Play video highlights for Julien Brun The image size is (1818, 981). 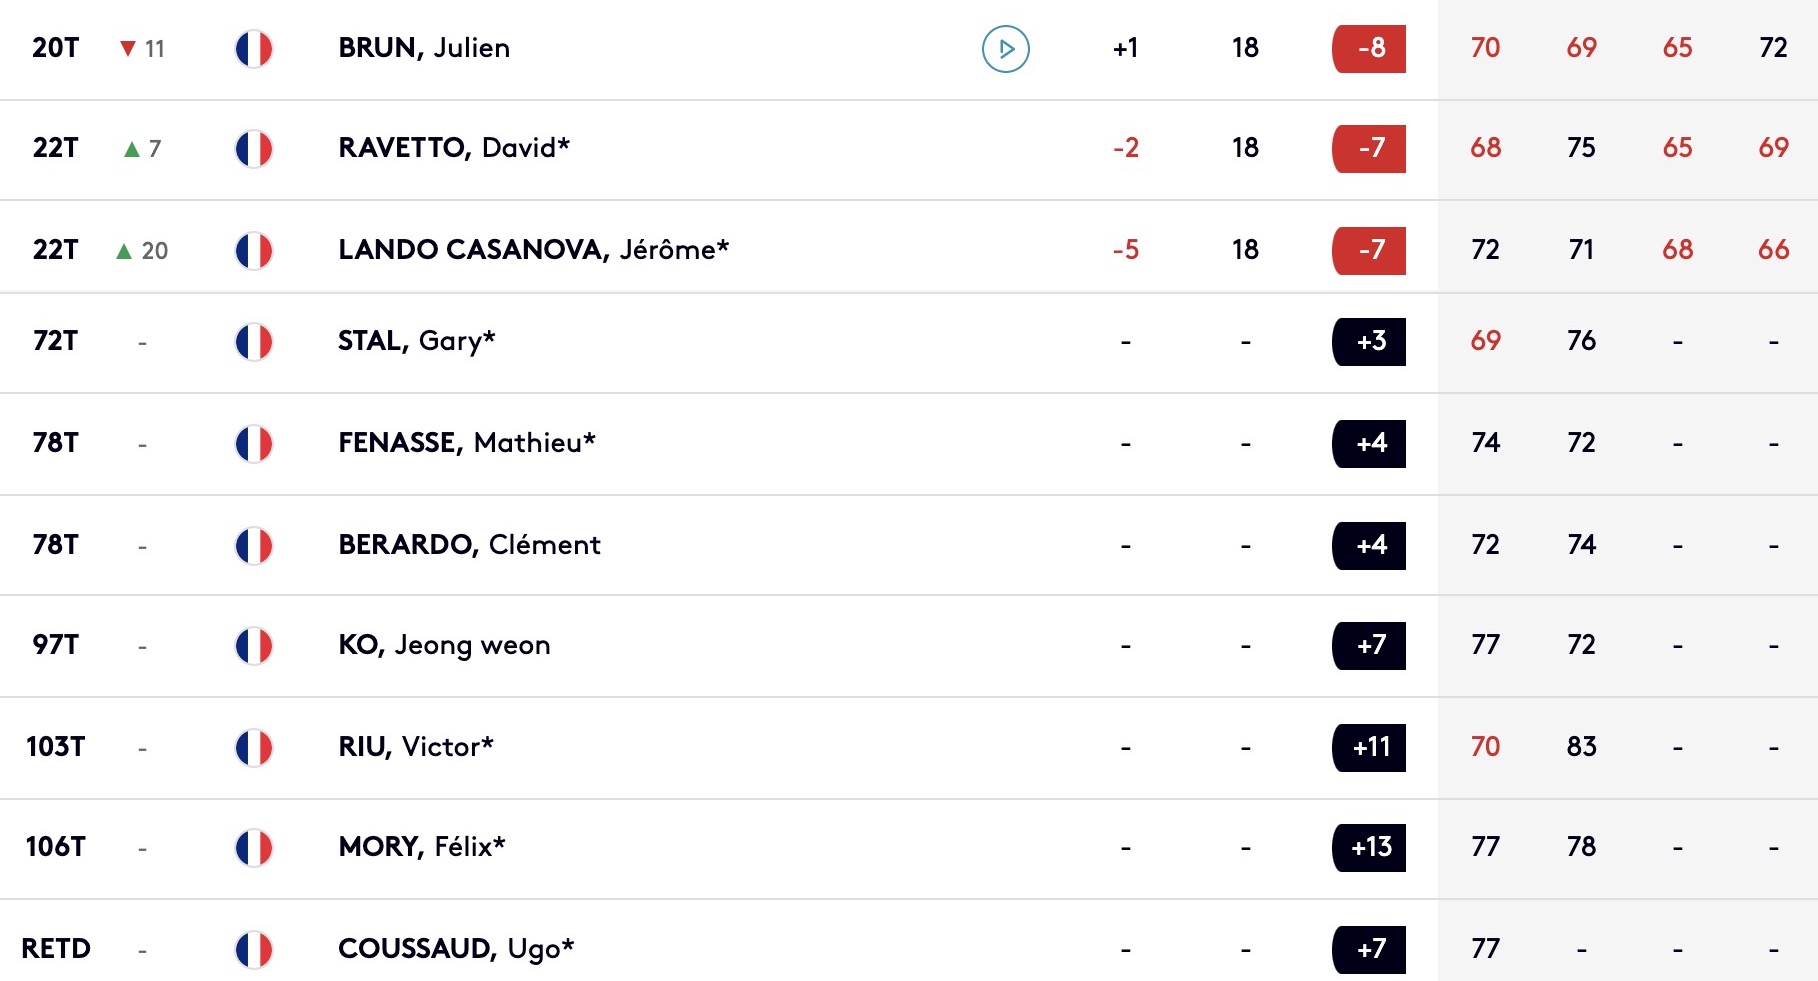[1005, 48]
